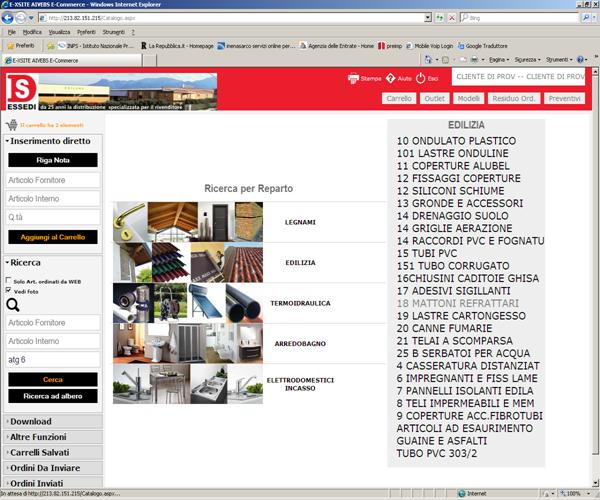Open the Preventivi tab
Screen dimensions: 600x500
(x=564, y=99)
